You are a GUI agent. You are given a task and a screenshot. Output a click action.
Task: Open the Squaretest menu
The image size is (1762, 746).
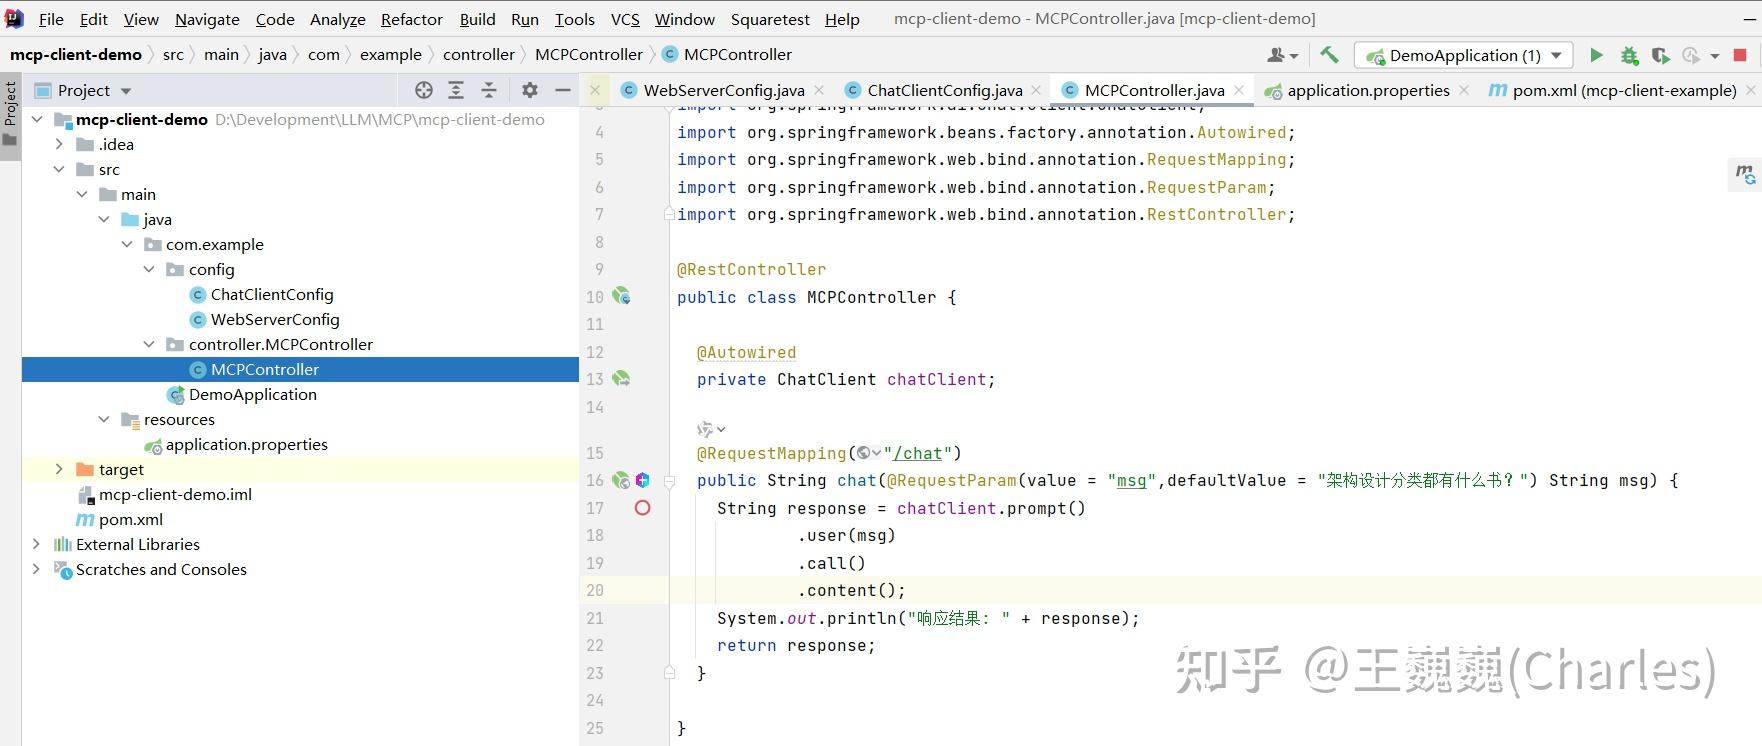tap(770, 19)
